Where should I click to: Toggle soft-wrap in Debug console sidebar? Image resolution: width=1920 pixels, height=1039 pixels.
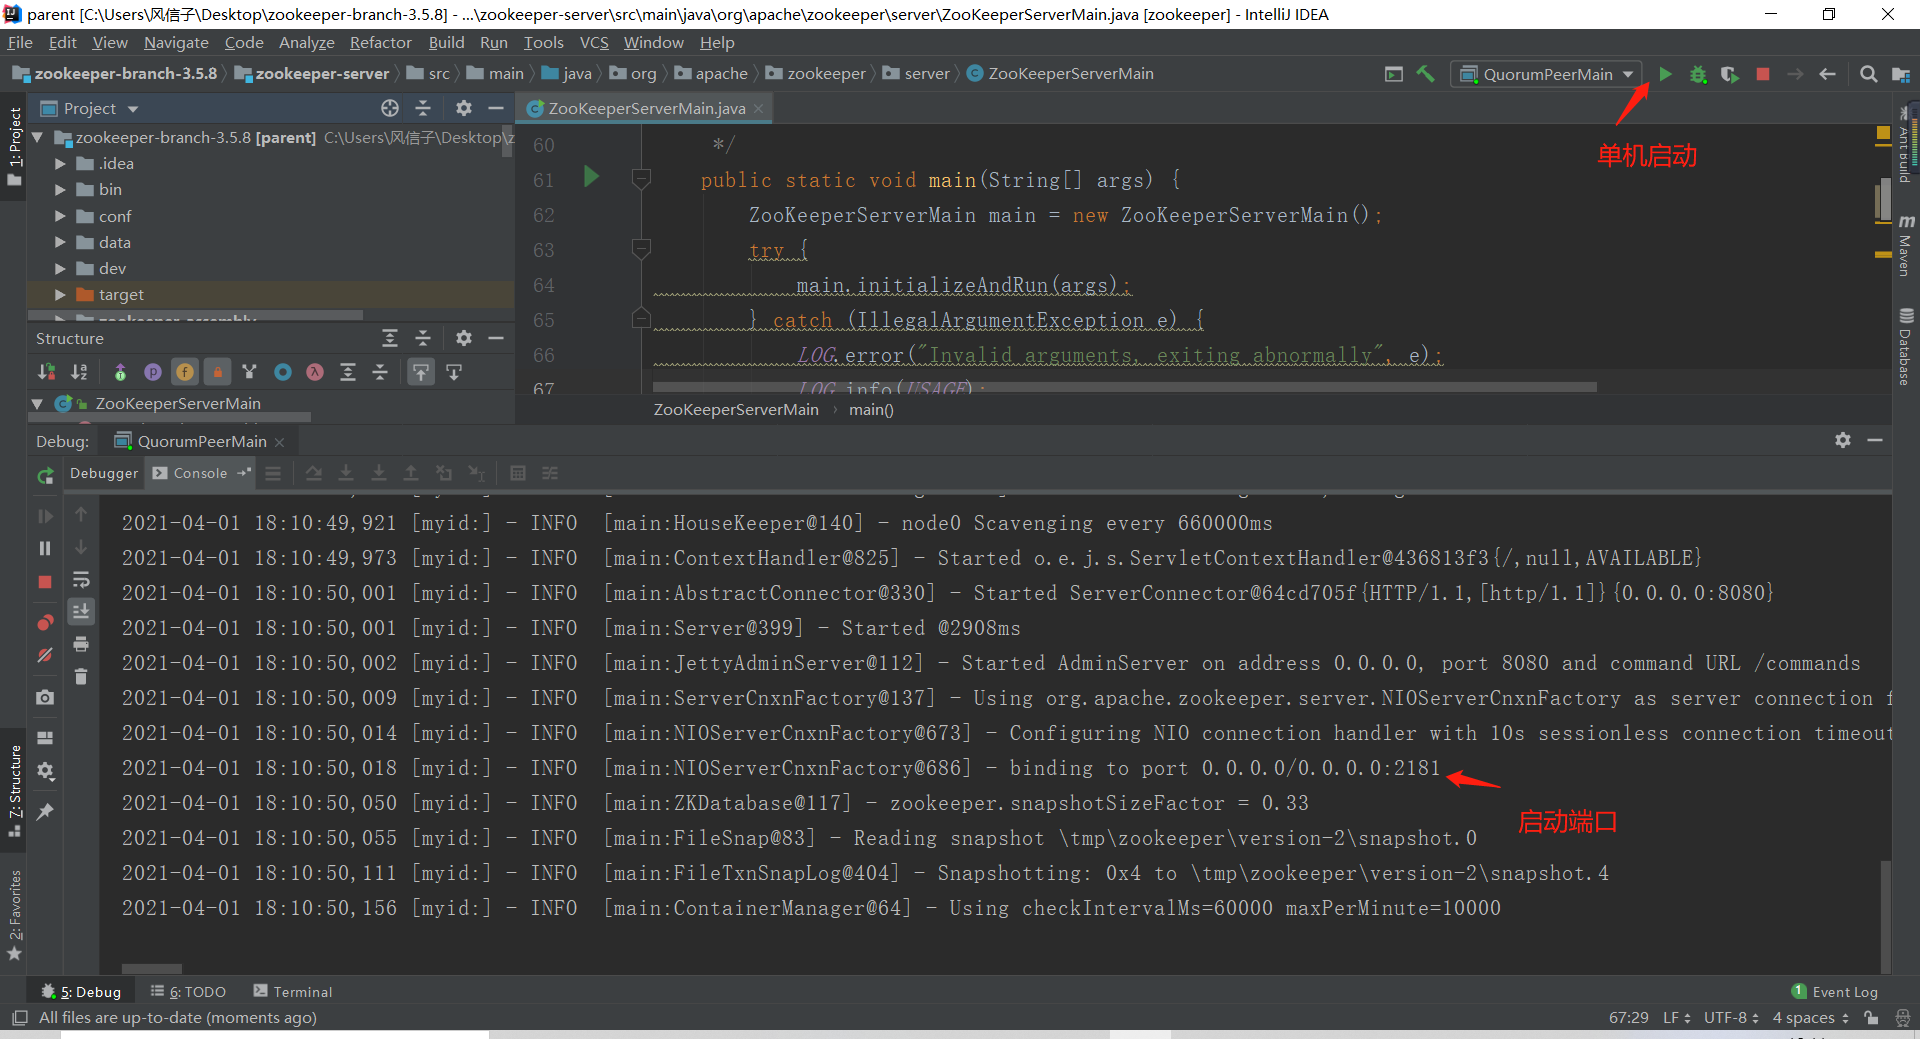[x=81, y=580]
